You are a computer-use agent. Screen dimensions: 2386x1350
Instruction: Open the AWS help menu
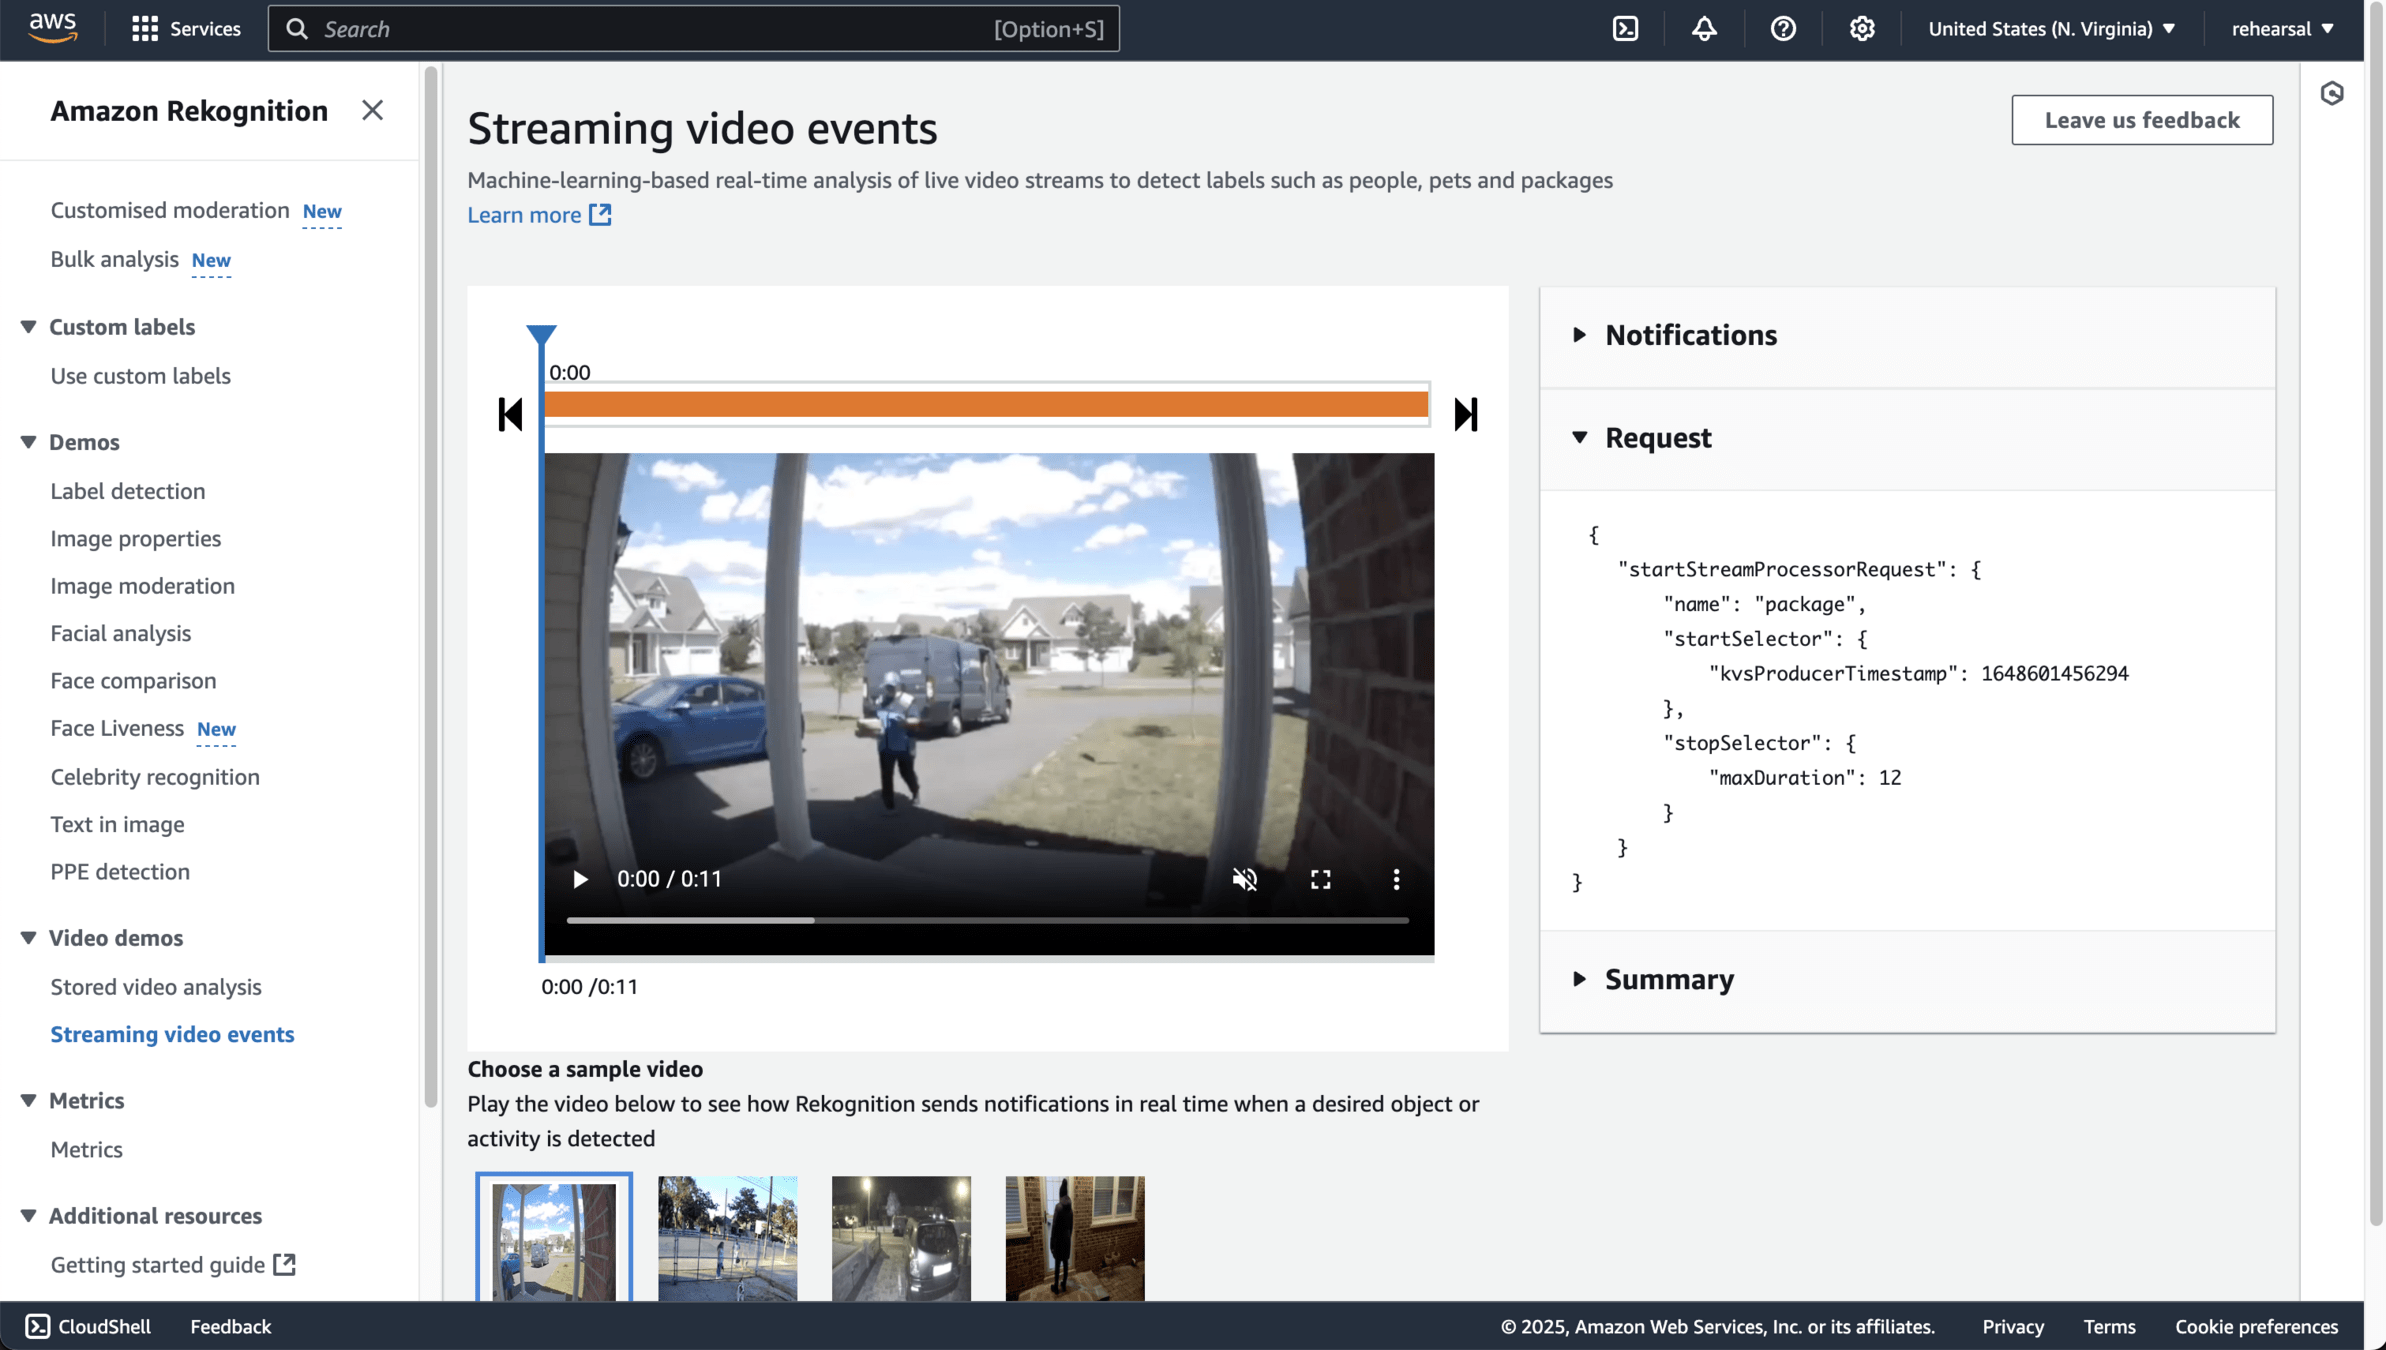pyautogui.click(x=1783, y=29)
